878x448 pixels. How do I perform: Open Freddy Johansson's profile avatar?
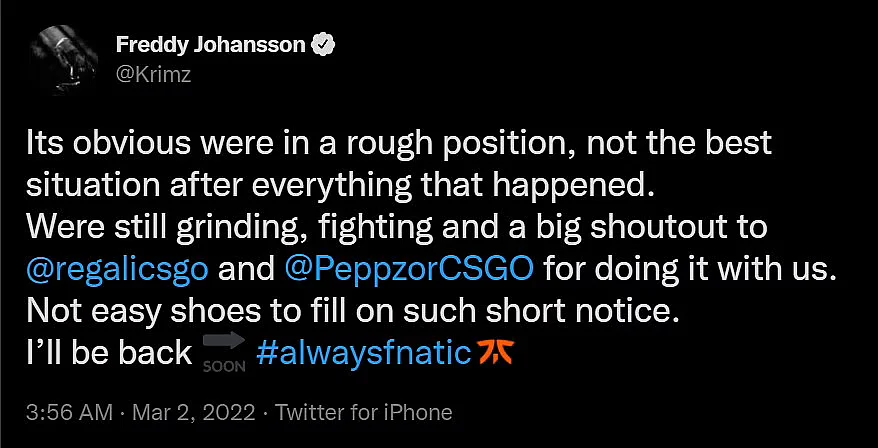point(64,59)
